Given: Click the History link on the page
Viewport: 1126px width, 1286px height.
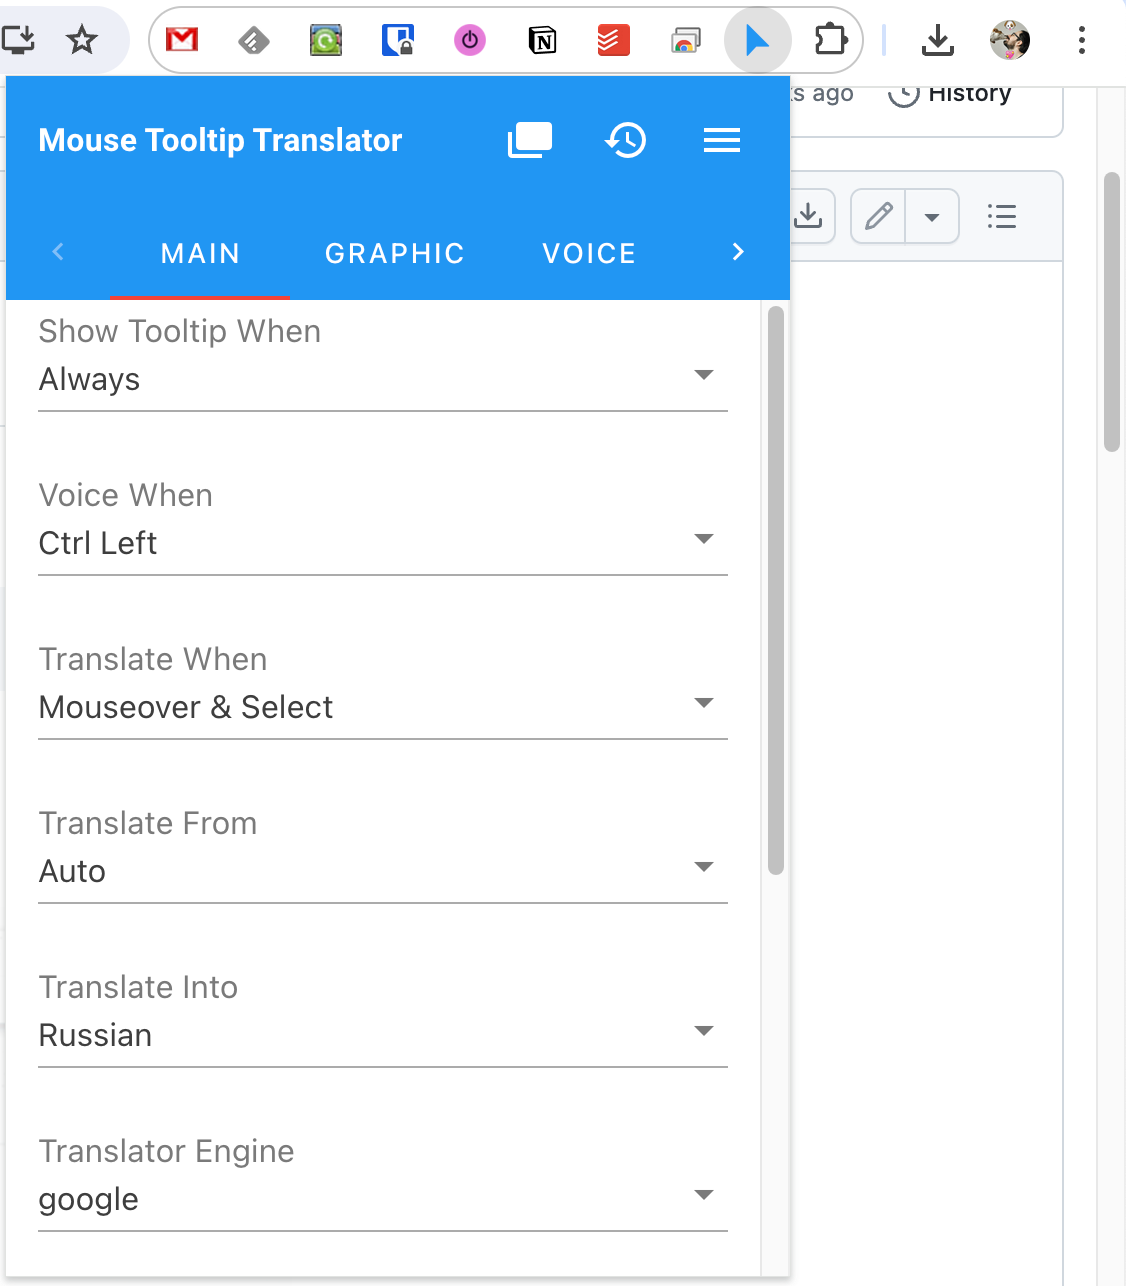Looking at the screenshot, I should (x=968, y=94).
